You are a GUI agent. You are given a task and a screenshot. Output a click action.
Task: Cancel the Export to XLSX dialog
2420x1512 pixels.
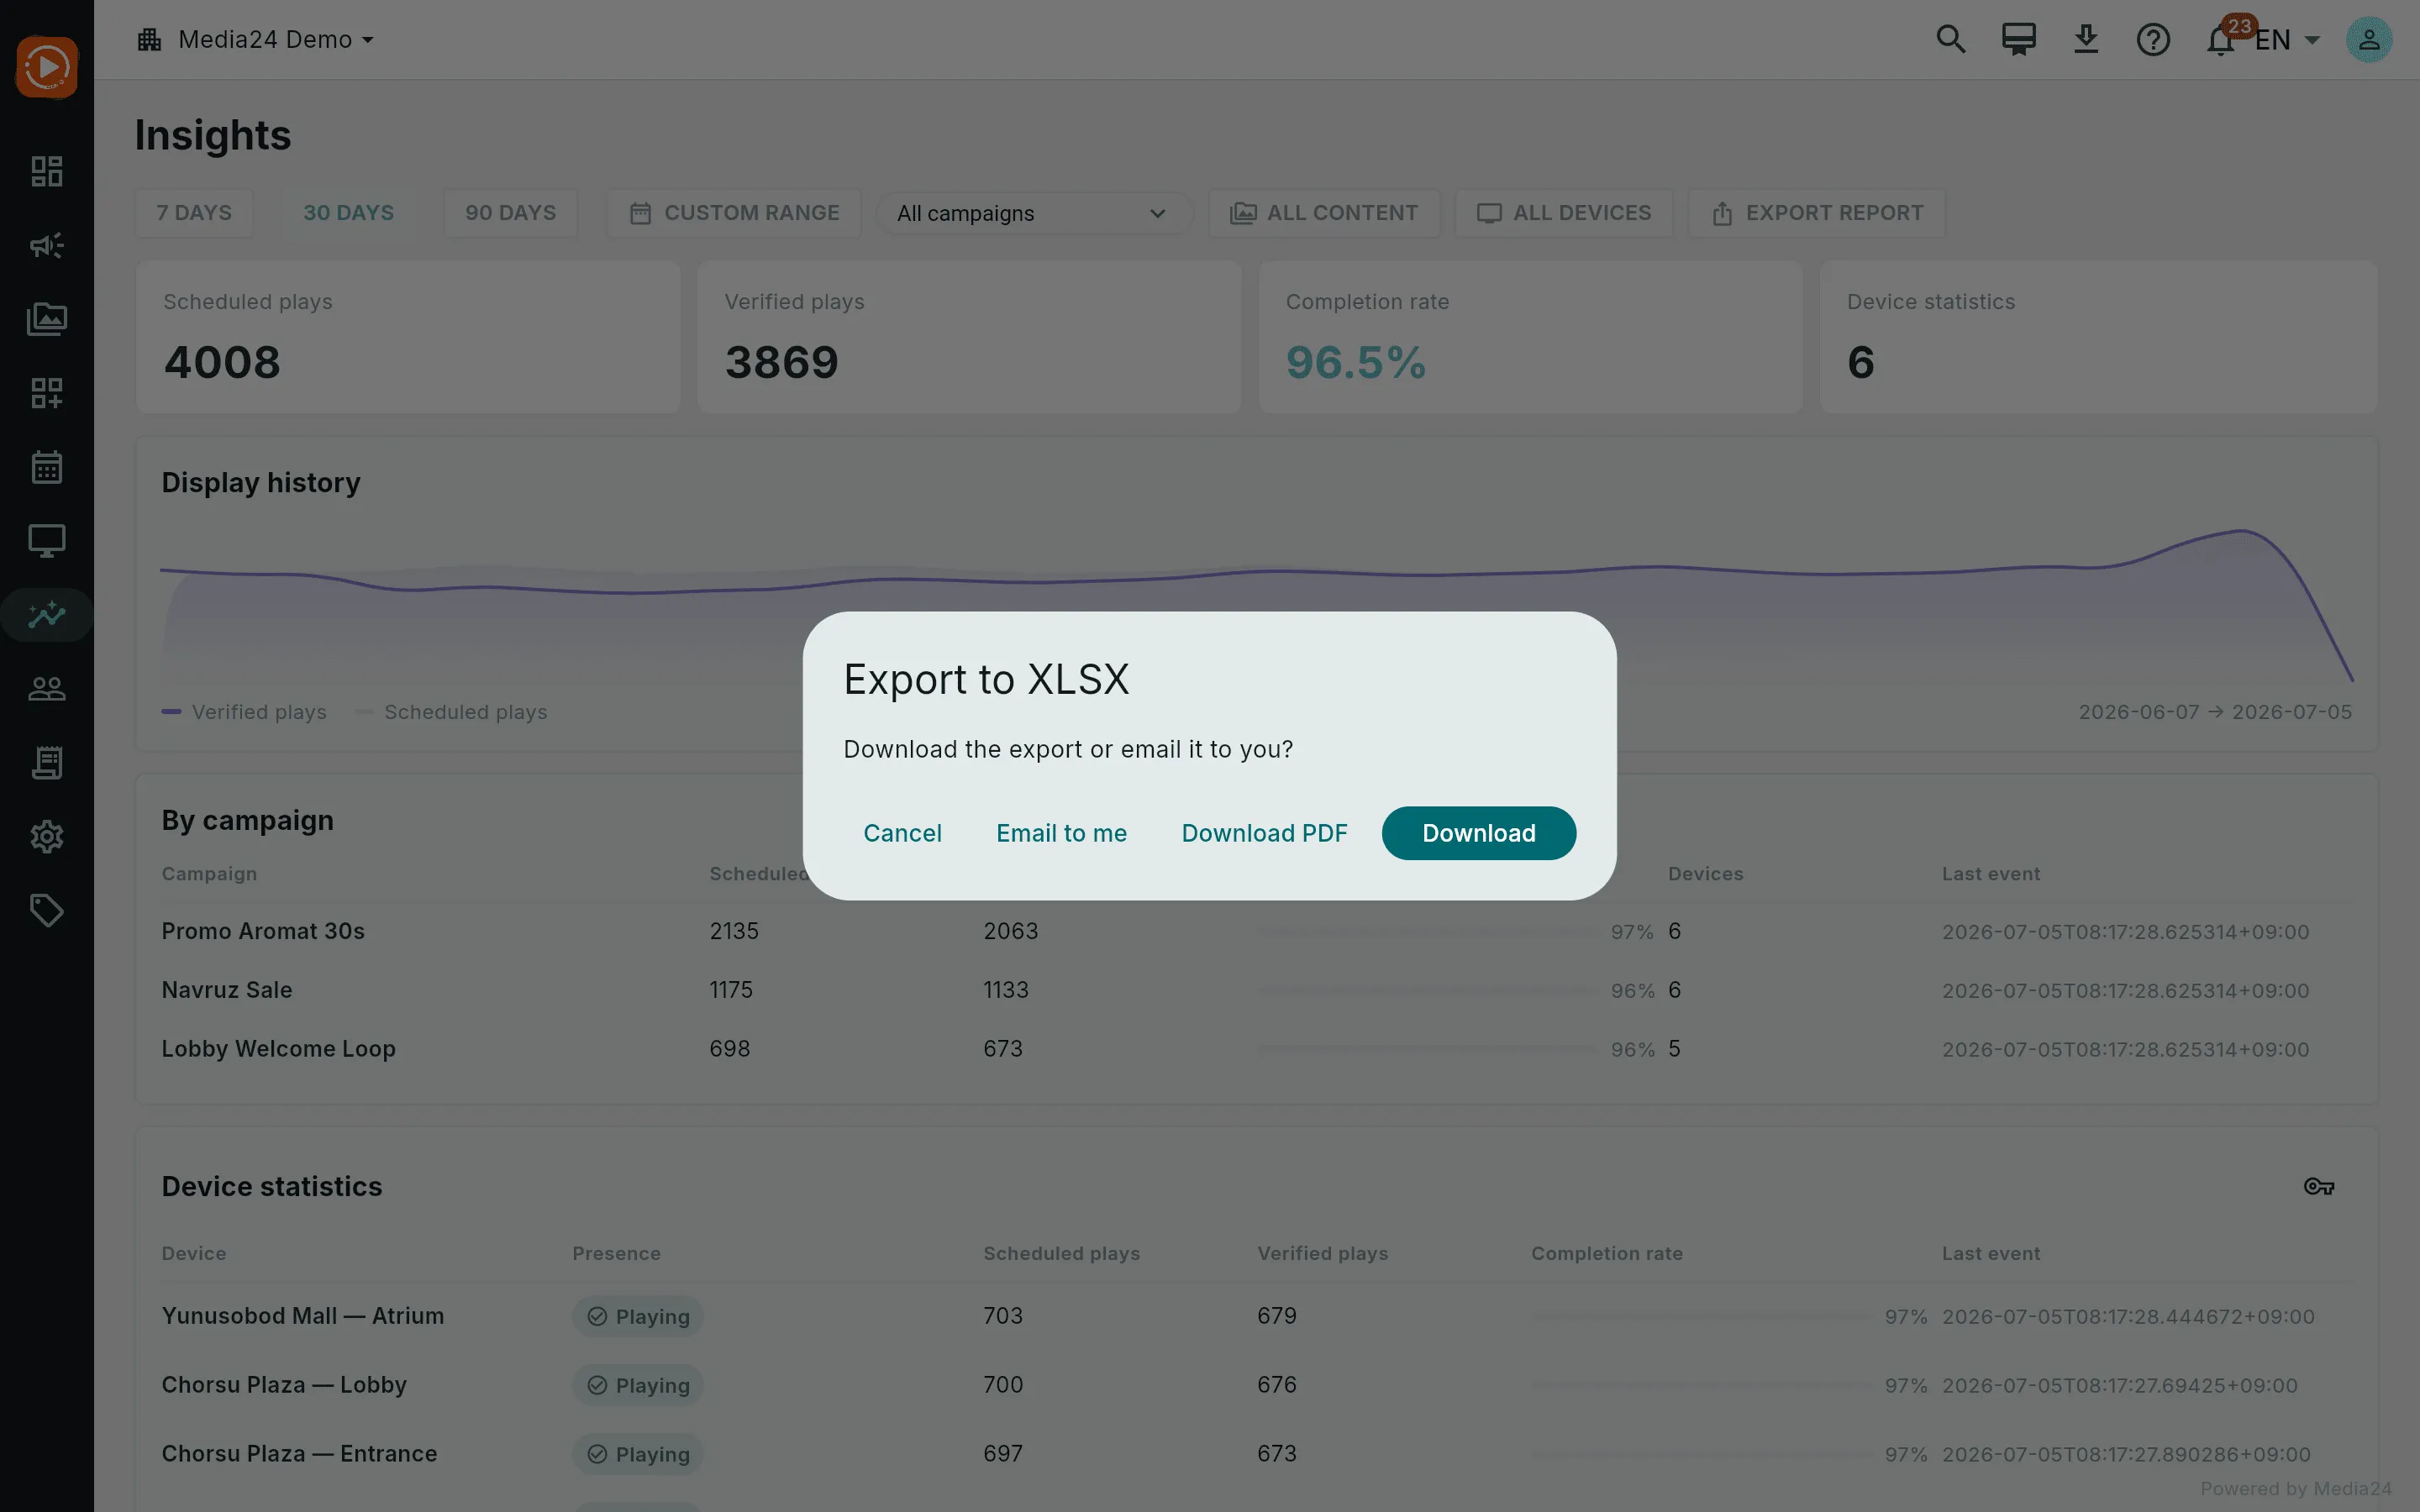point(902,833)
